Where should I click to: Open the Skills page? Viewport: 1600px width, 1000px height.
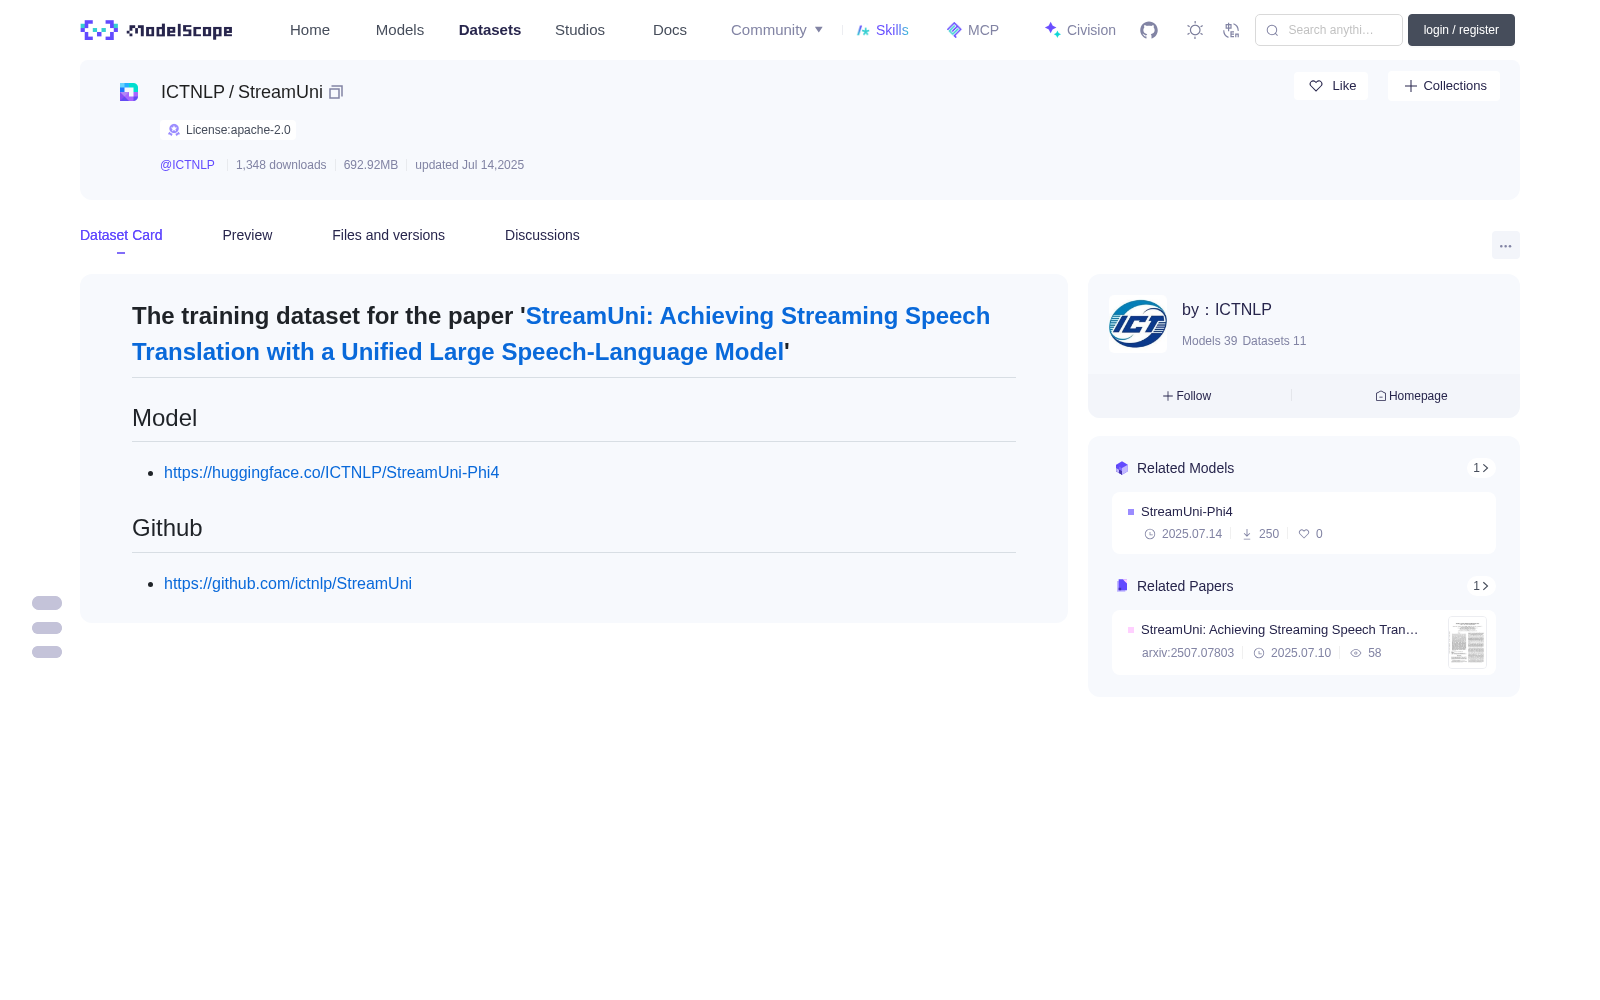[882, 30]
